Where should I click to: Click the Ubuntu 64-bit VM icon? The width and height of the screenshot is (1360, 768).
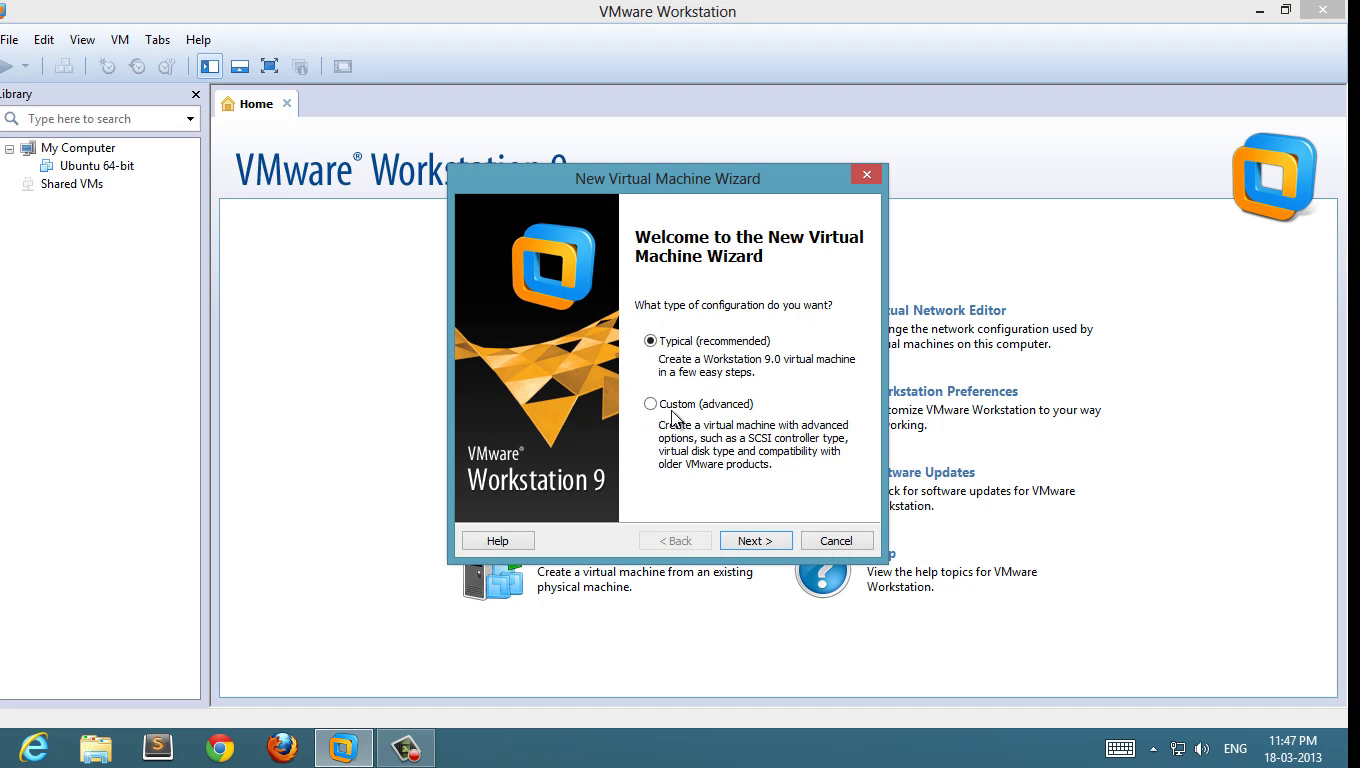pyautogui.click(x=46, y=166)
